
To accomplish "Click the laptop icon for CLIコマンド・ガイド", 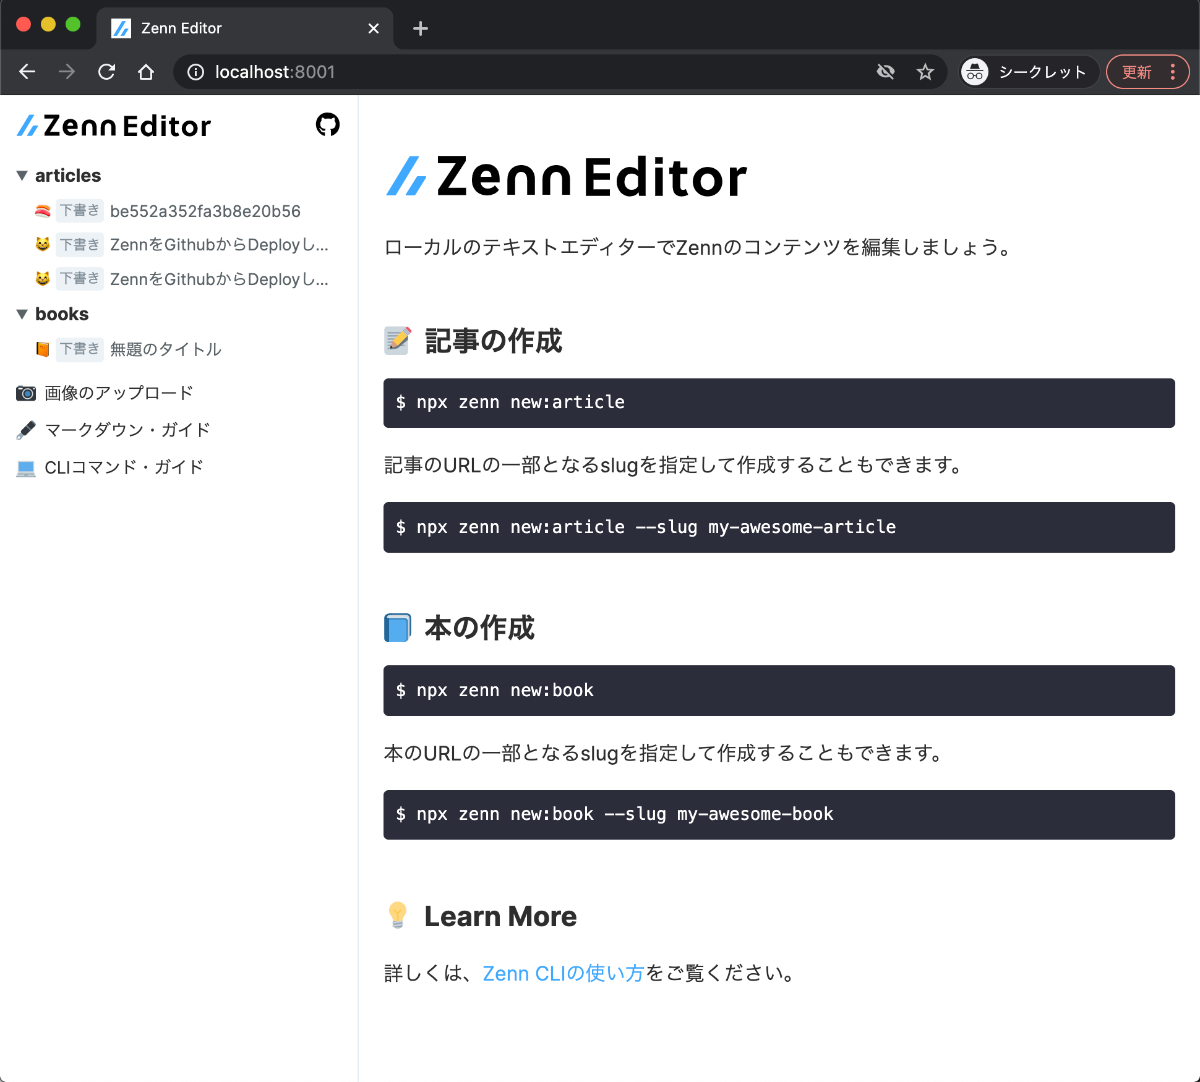I will (x=26, y=467).
